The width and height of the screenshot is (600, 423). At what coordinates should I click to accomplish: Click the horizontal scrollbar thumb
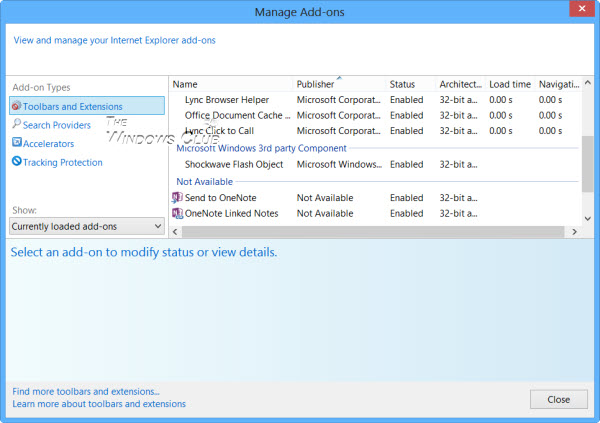click(373, 232)
